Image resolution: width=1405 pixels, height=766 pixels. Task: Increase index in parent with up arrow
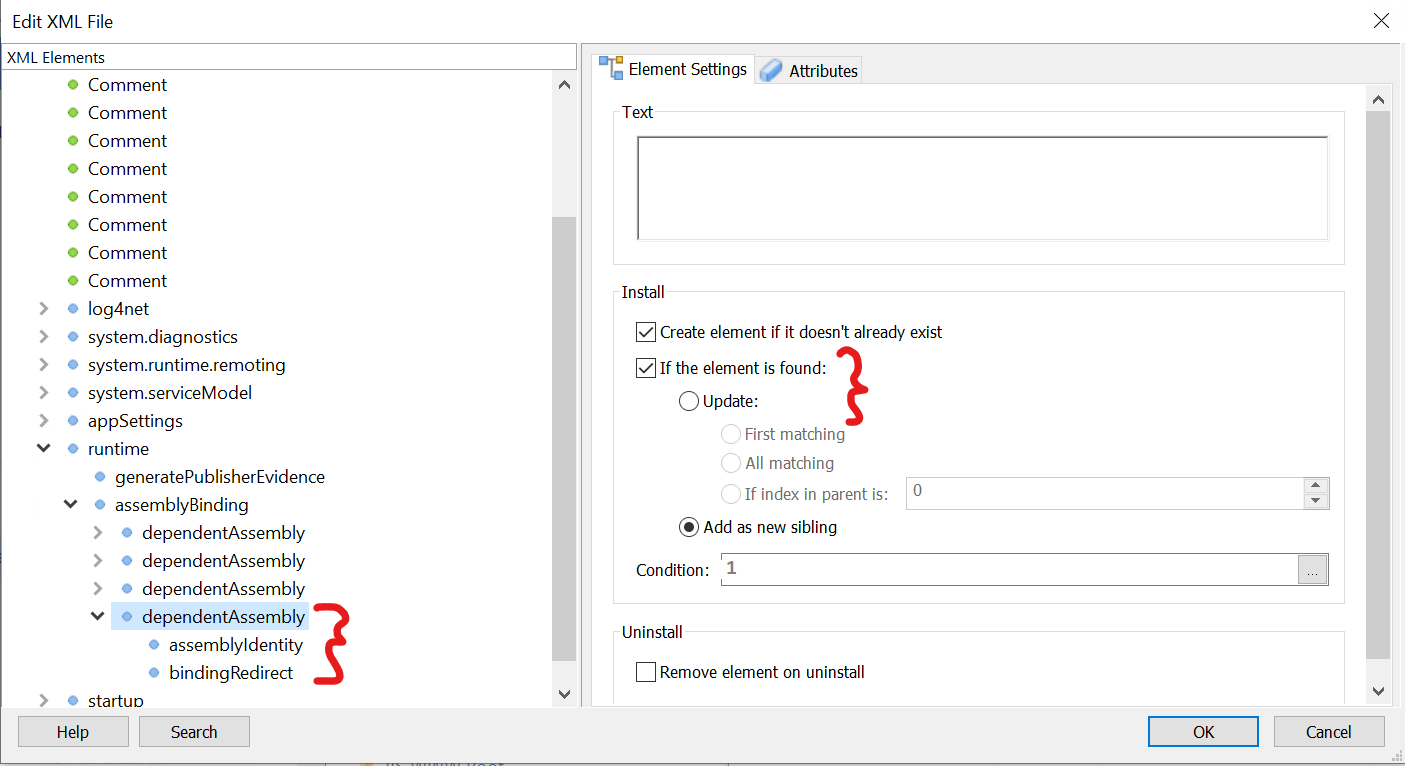pyautogui.click(x=1316, y=485)
